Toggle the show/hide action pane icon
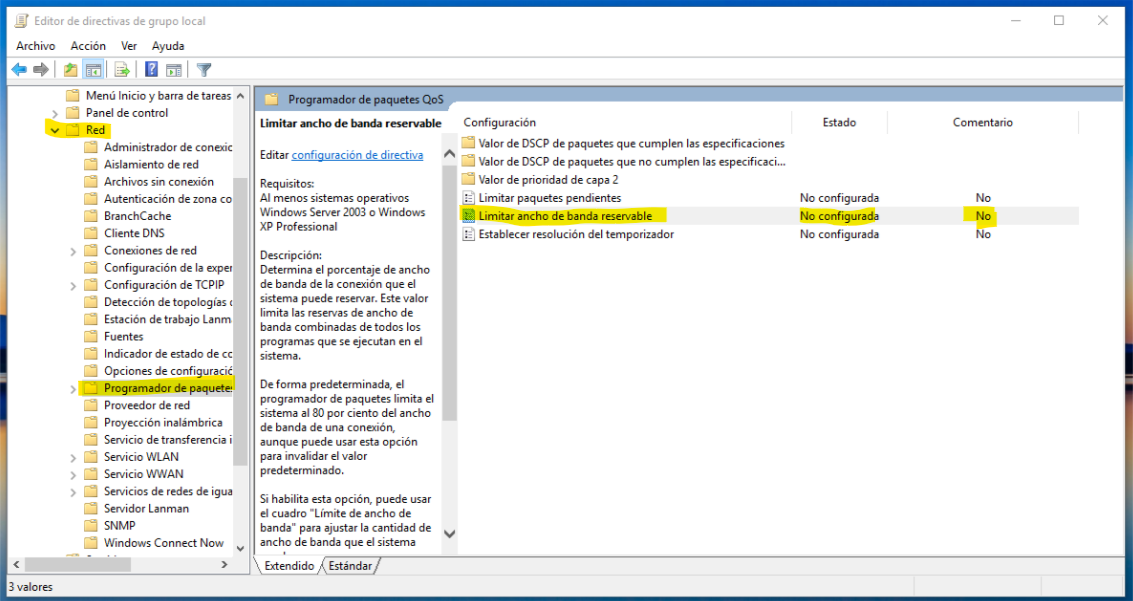1133x601 pixels. click(x=174, y=69)
